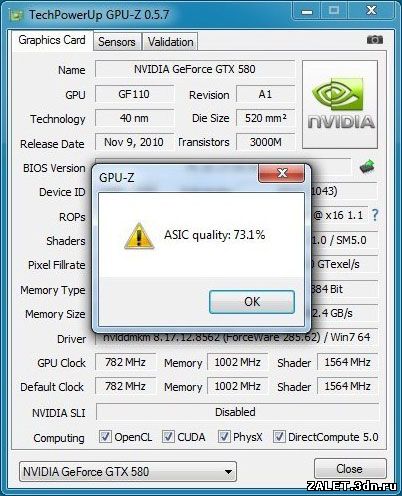Confirm the dialog with OK

pos(252,302)
